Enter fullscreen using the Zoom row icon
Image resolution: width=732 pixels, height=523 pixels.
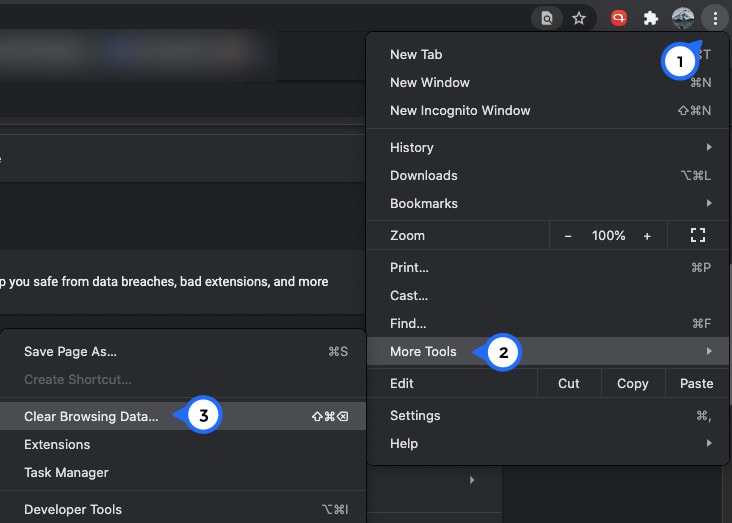click(x=698, y=236)
